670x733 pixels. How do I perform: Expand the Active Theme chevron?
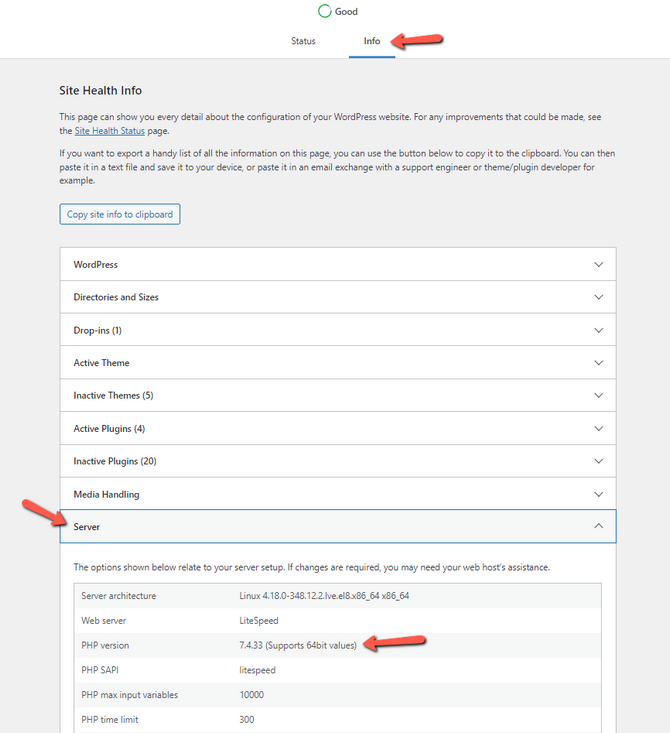(x=598, y=363)
